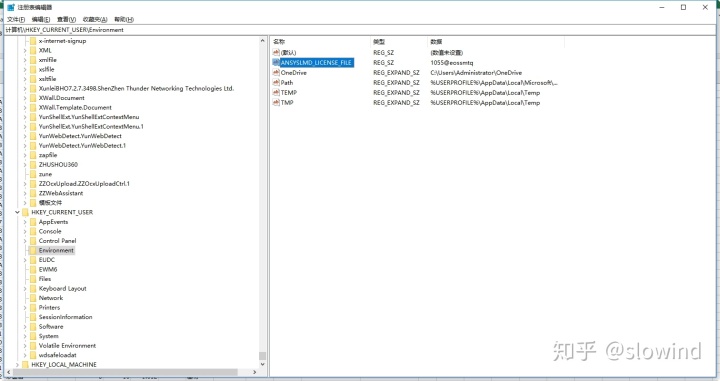Click the EUDC key folder icon
Viewport: 720px width, 381px height.
[33, 260]
